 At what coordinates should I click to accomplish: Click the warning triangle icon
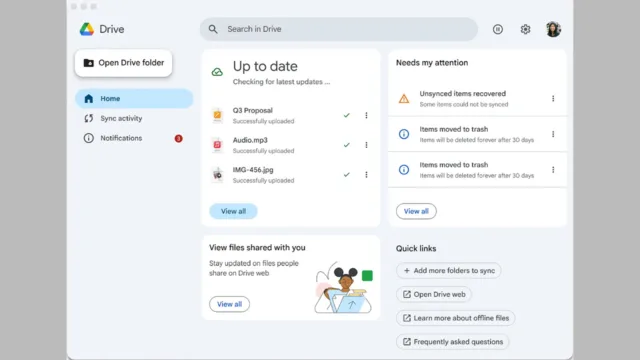click(404, 98)
